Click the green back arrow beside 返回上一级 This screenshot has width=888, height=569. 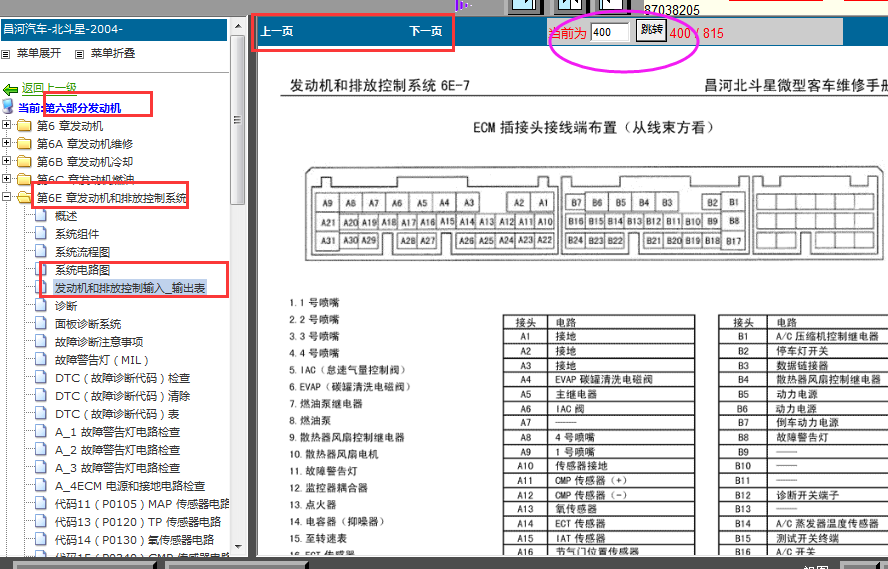pyautogui.click(x=10, y=89)
